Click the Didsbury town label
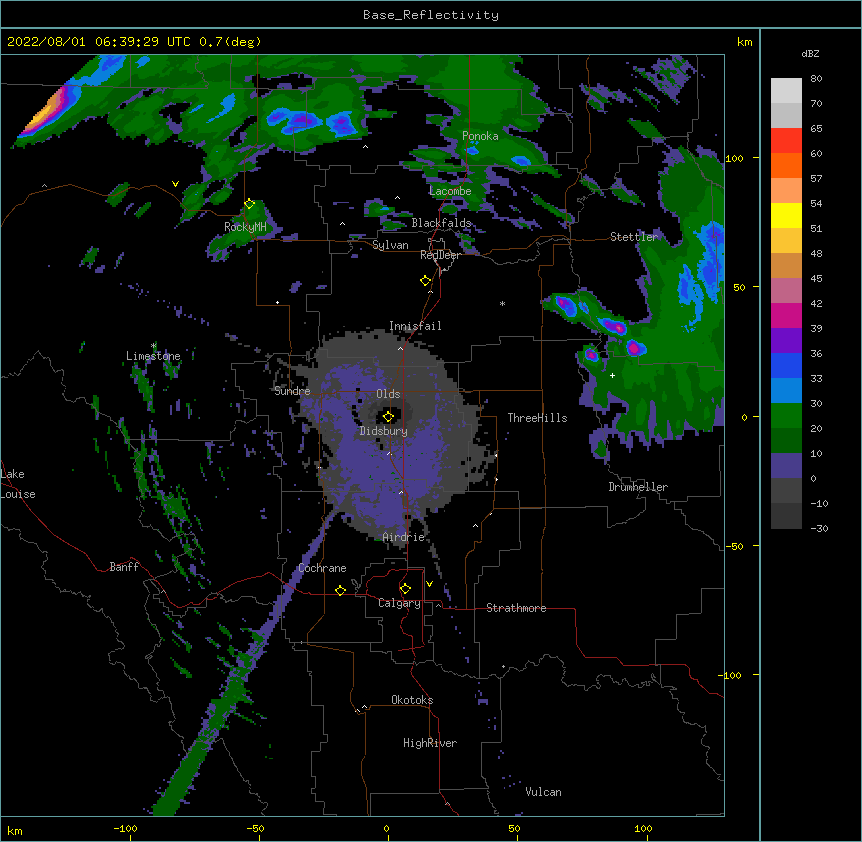 (383, 431)
